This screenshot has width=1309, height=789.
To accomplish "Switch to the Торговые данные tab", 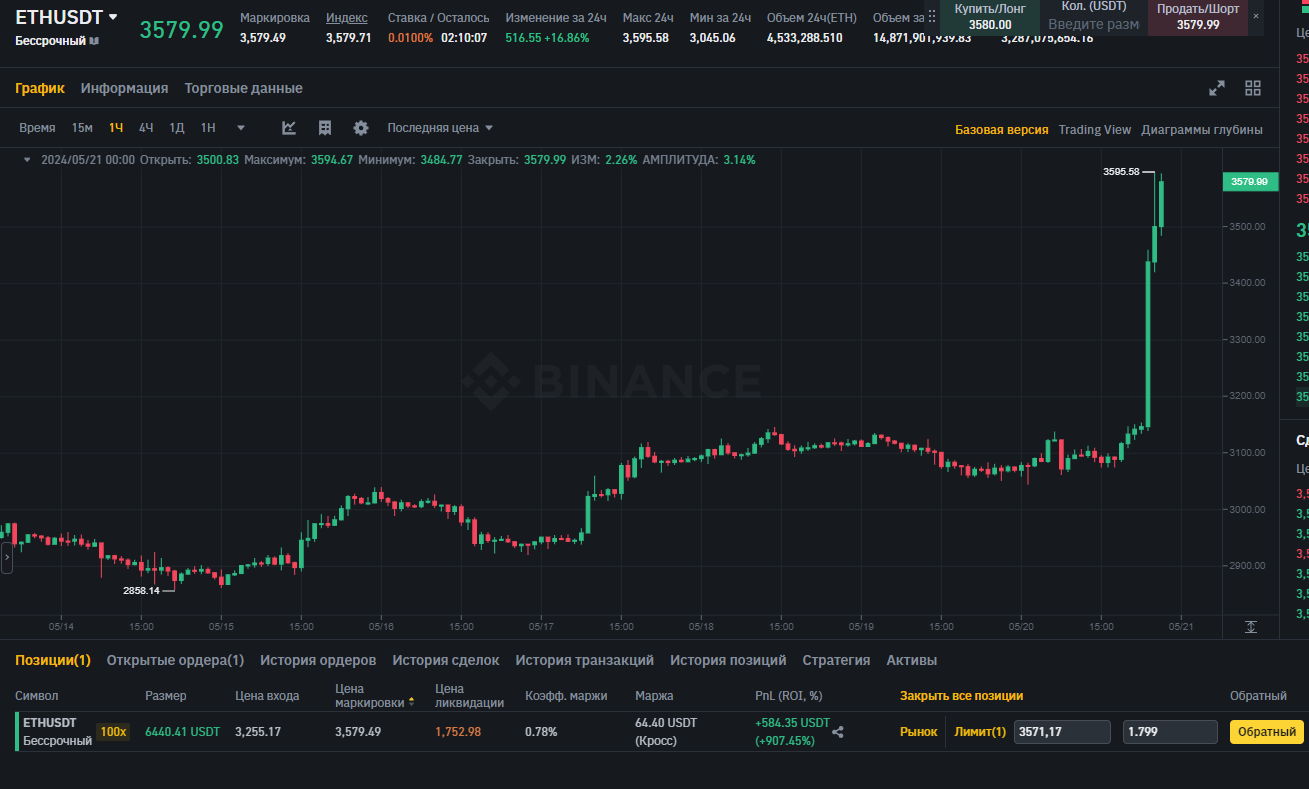I will [243, 88].
